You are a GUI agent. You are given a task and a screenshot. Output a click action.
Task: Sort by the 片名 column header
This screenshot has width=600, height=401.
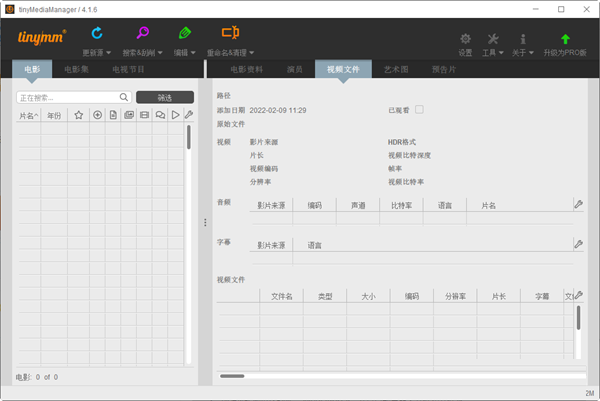coord(29,116)
